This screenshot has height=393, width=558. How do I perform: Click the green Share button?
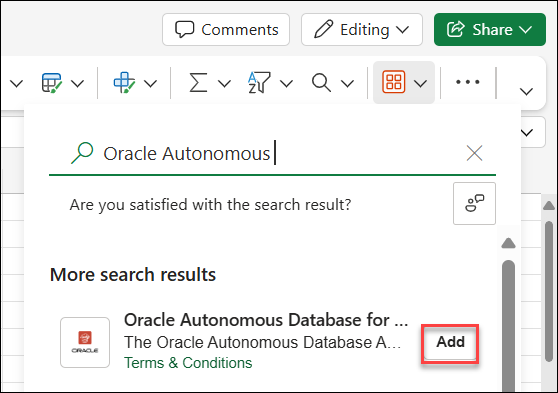[490, 30]
